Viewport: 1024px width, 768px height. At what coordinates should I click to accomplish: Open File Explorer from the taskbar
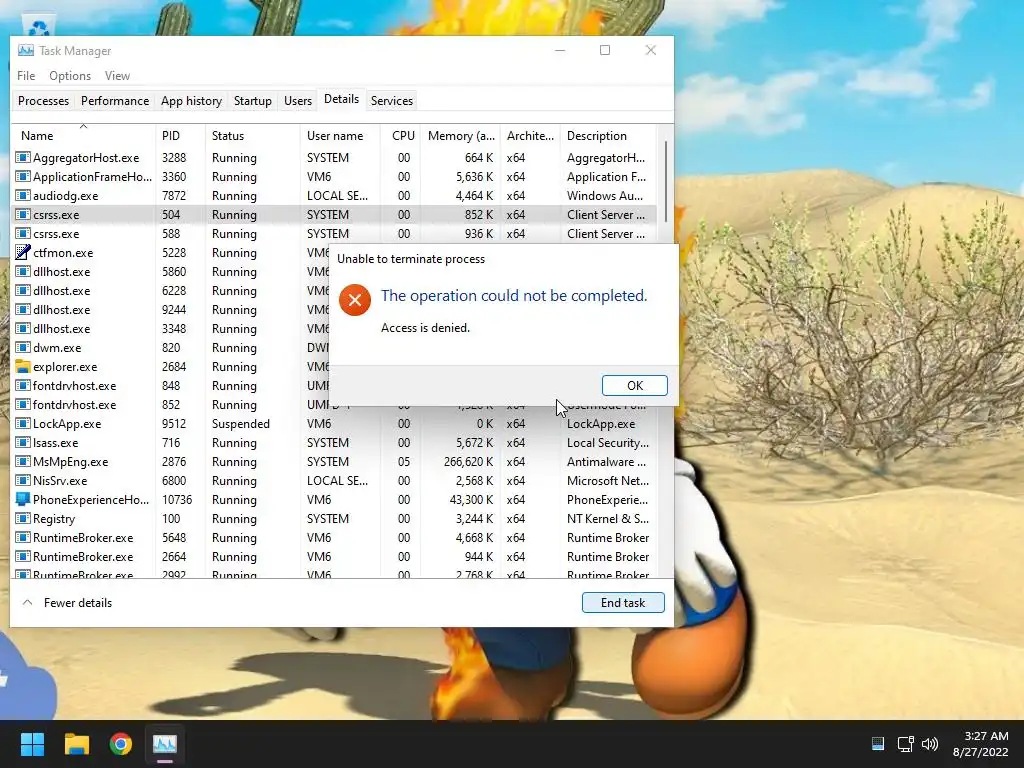[76, 744]
